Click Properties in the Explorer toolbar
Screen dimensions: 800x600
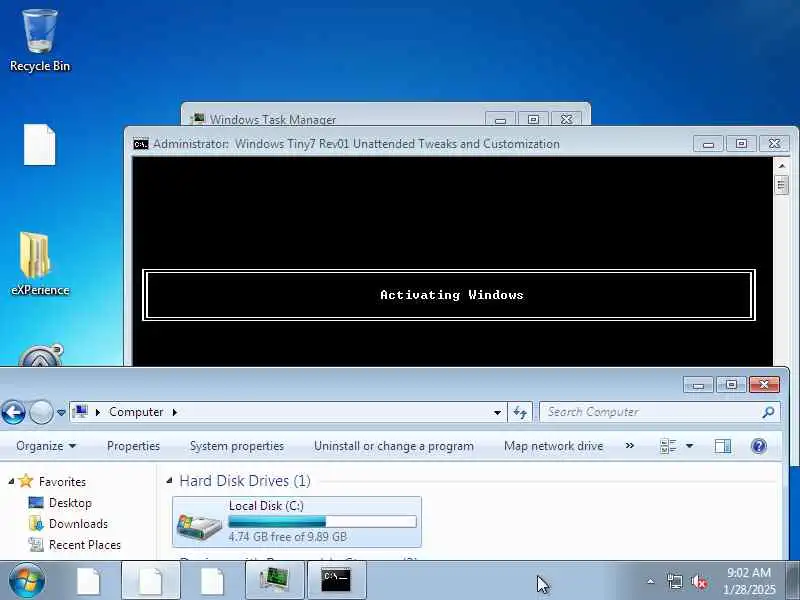coord(133,446)
